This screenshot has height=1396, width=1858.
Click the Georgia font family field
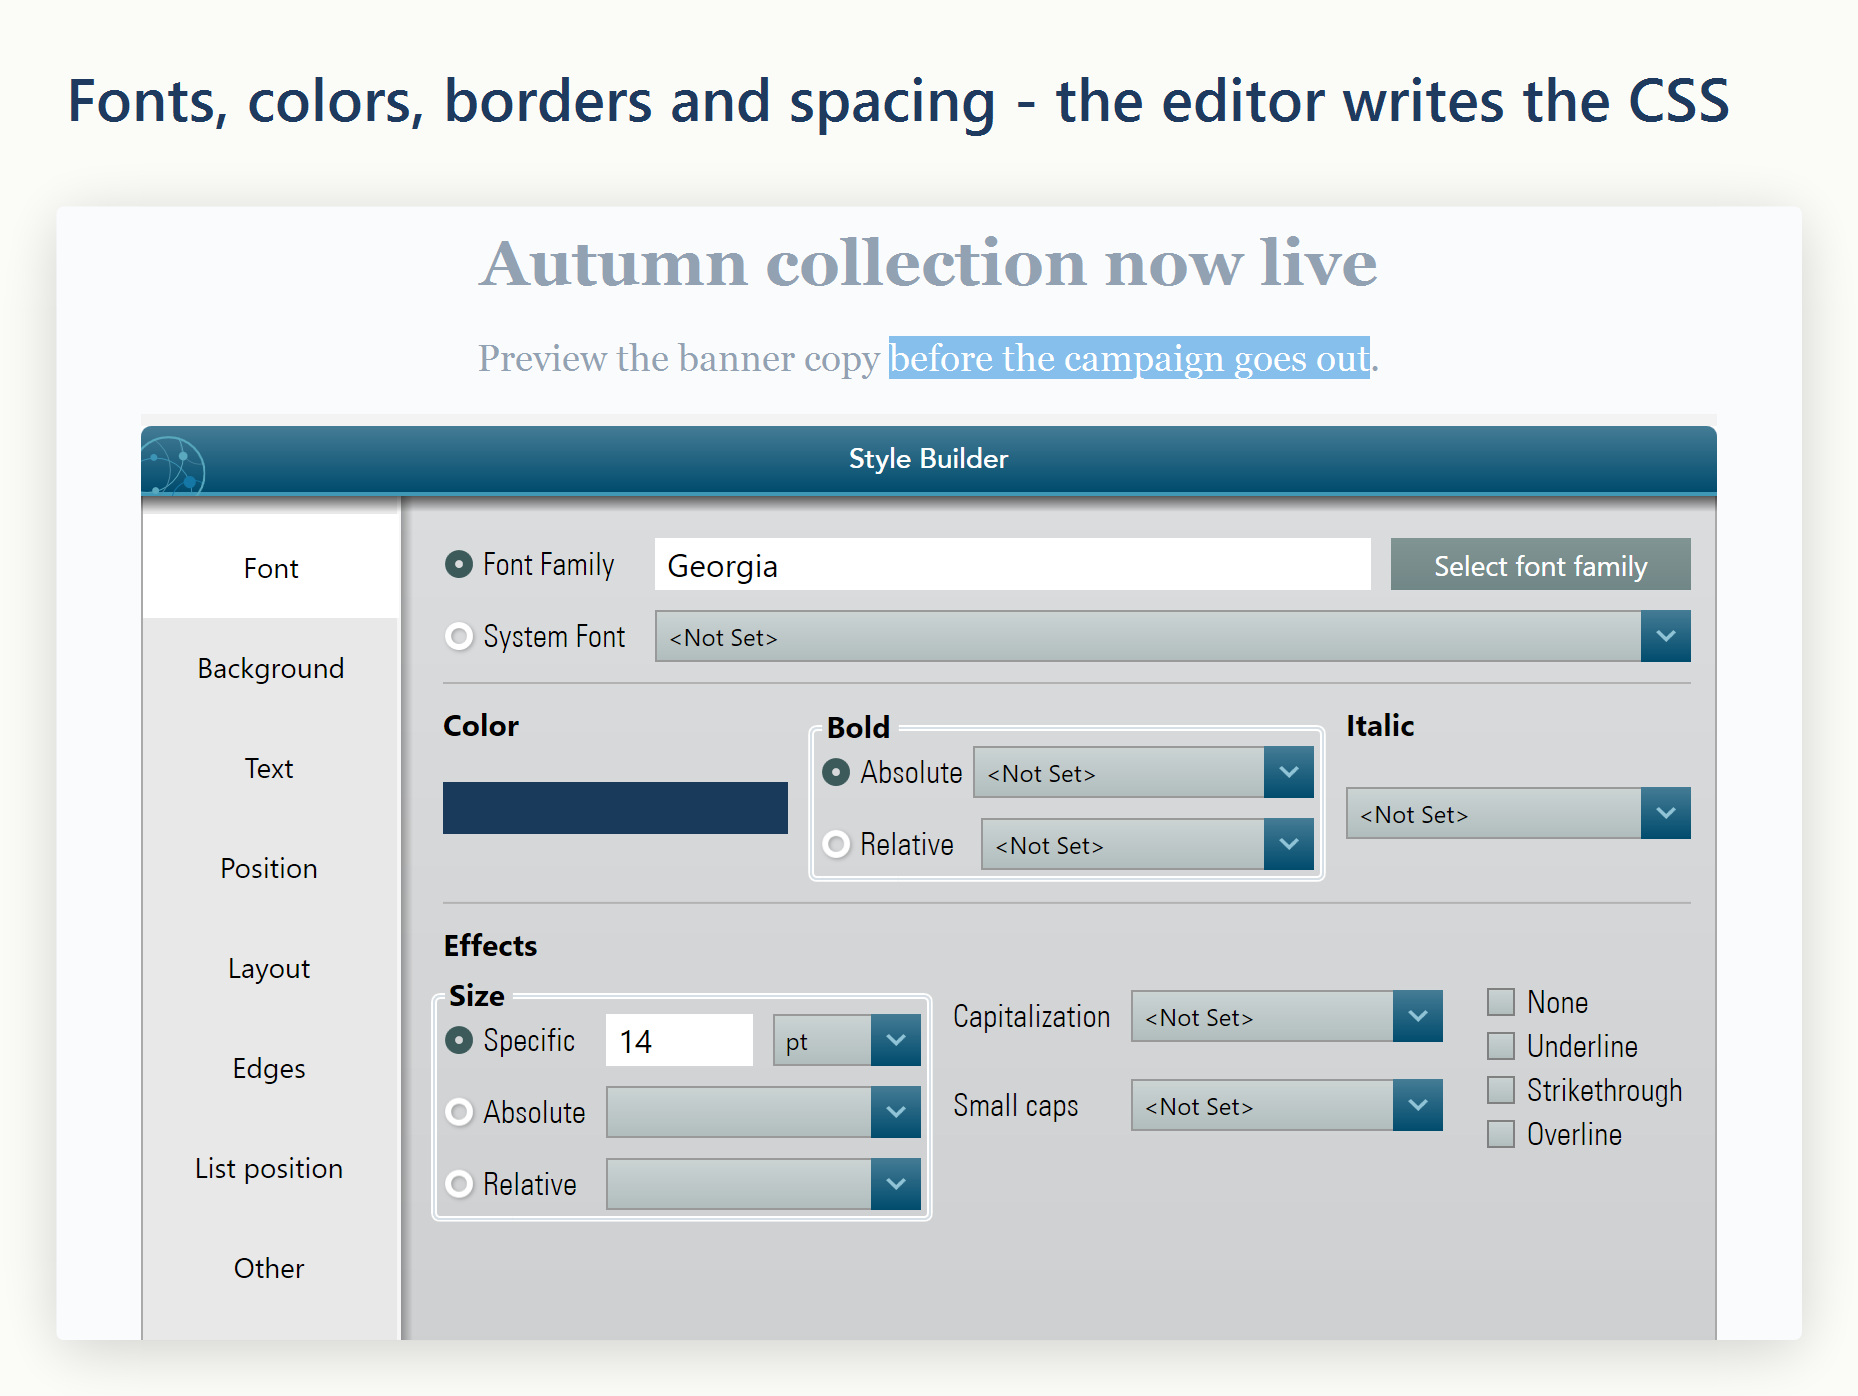(1013, 565)
